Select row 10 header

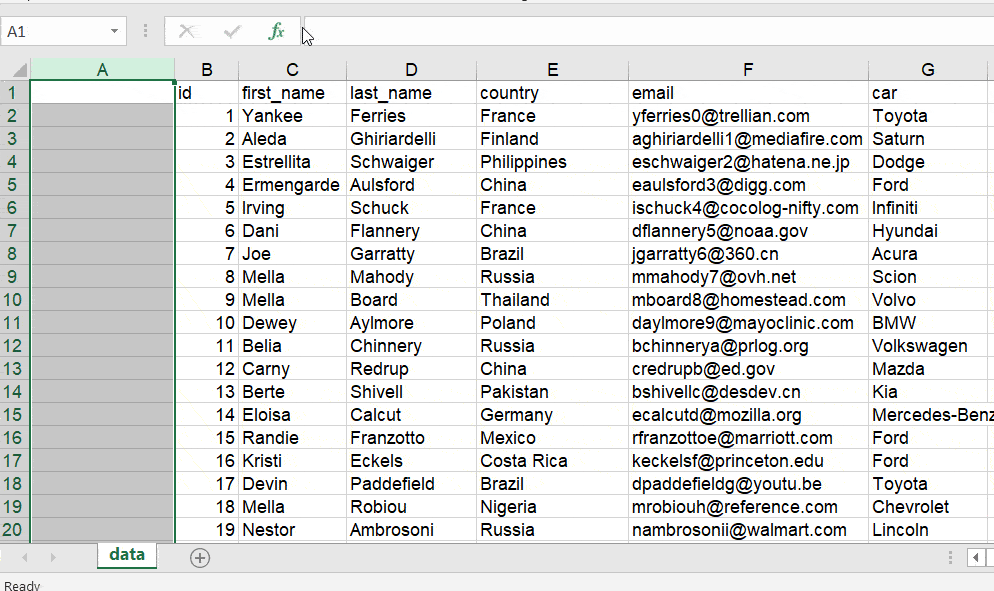coord(15,300)
